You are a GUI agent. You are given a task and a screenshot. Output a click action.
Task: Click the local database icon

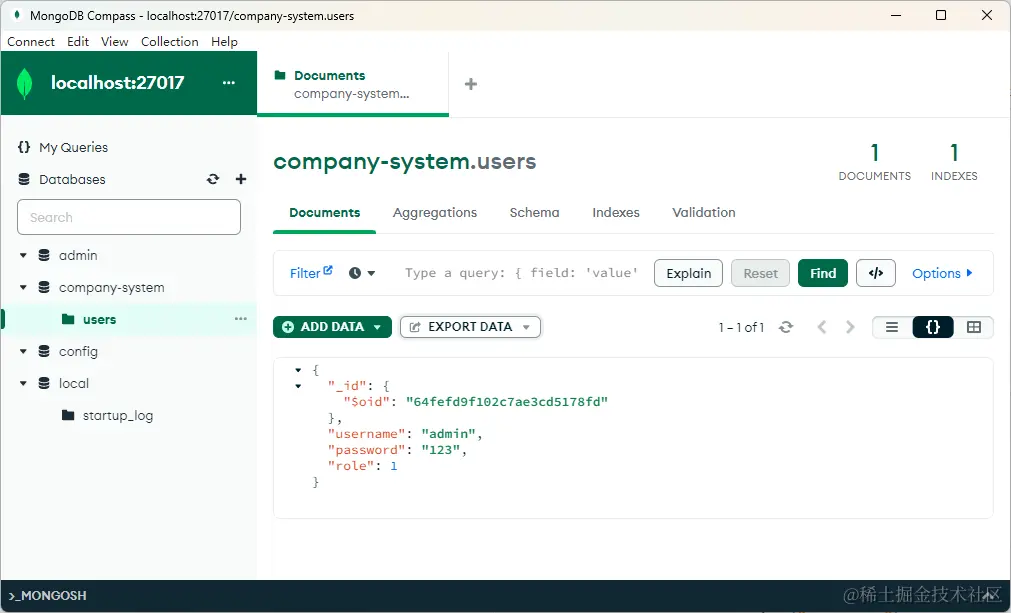(44, 384)
